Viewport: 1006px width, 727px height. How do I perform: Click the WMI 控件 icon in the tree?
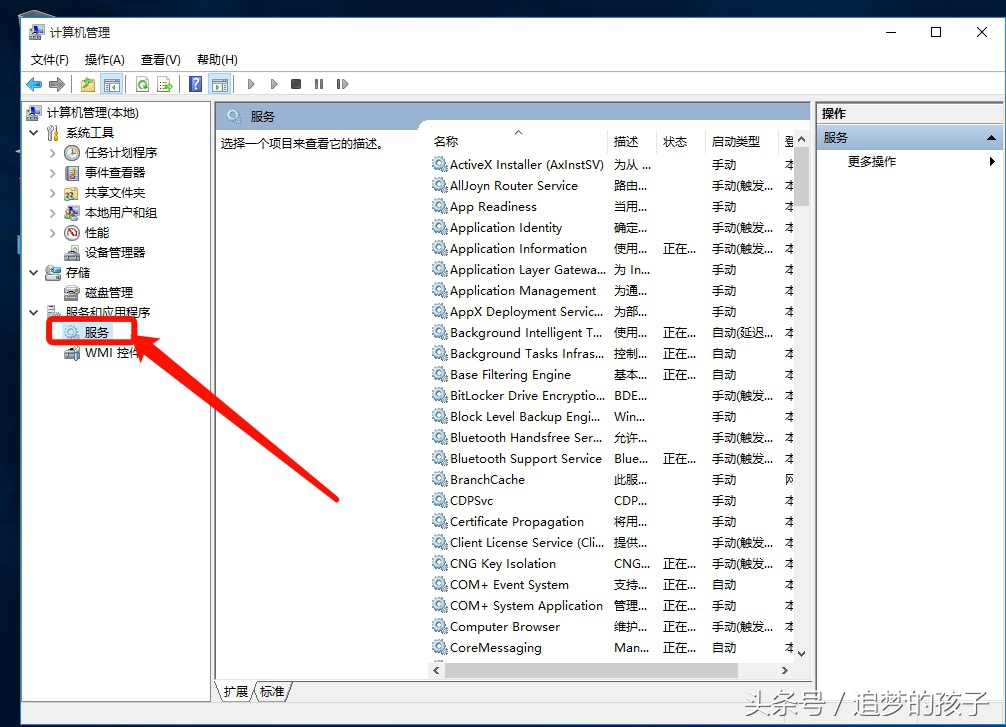(72, 353)
